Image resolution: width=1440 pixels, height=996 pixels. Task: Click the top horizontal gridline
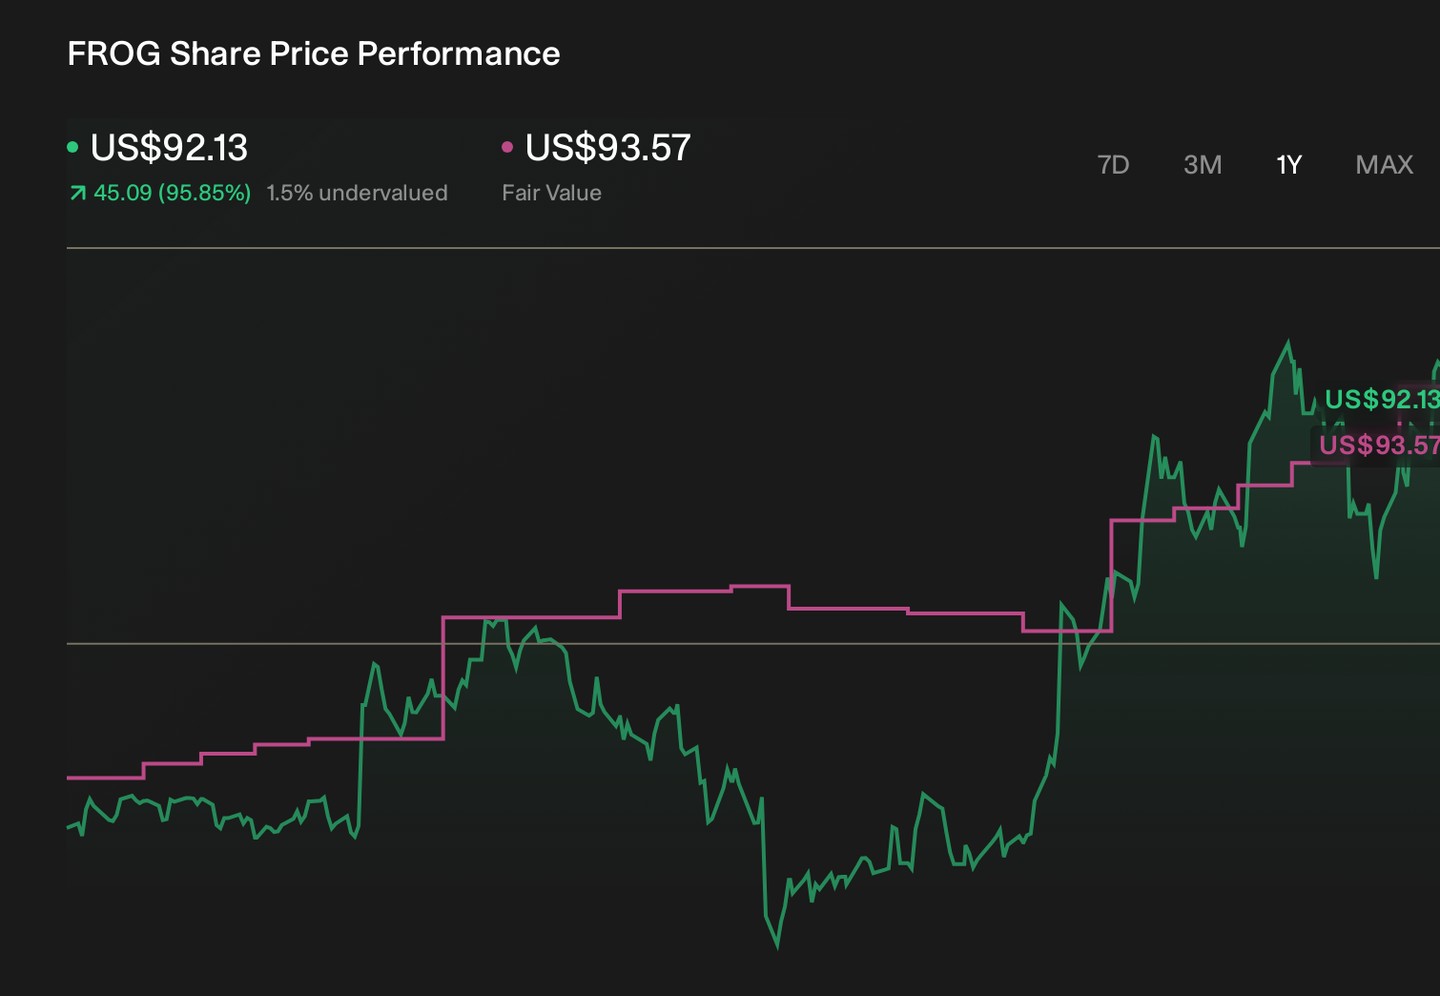pyautogui.click(x=753, y=247)
